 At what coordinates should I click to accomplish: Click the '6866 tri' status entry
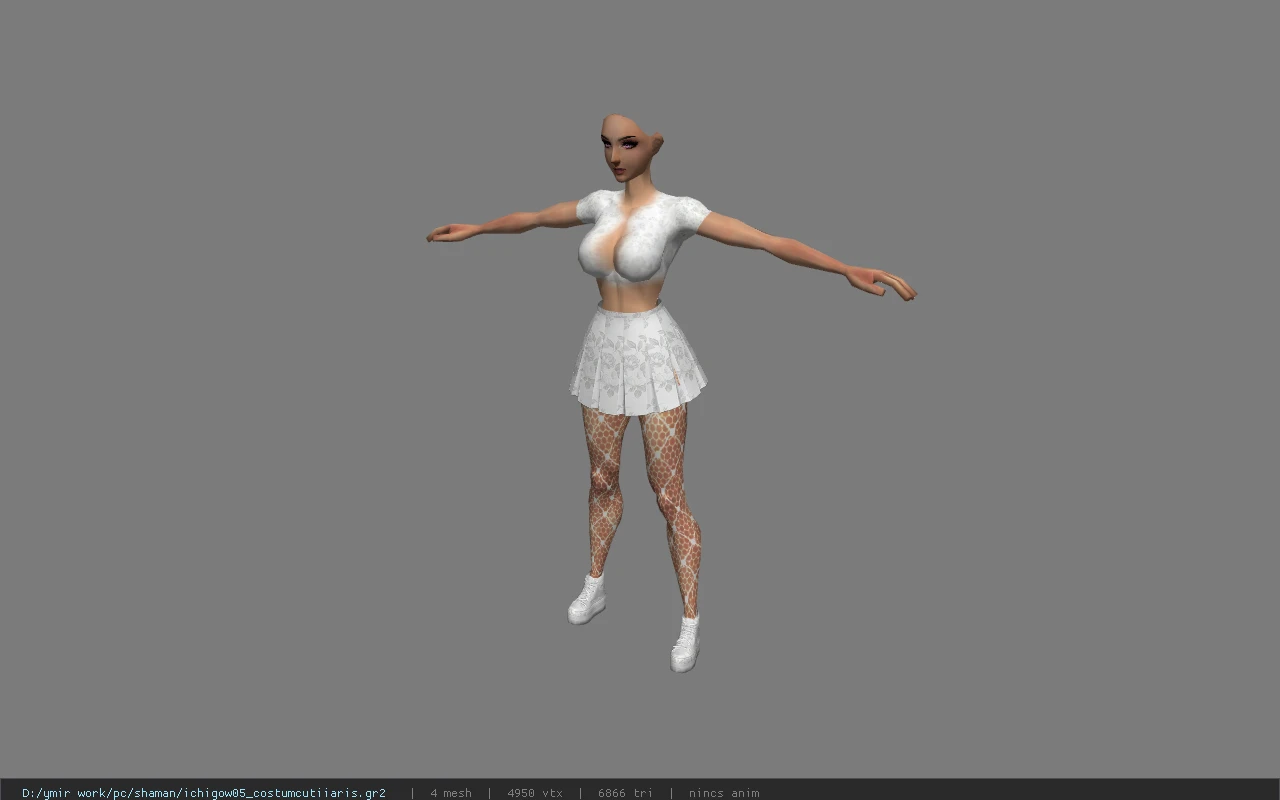(x=625, y=793)
